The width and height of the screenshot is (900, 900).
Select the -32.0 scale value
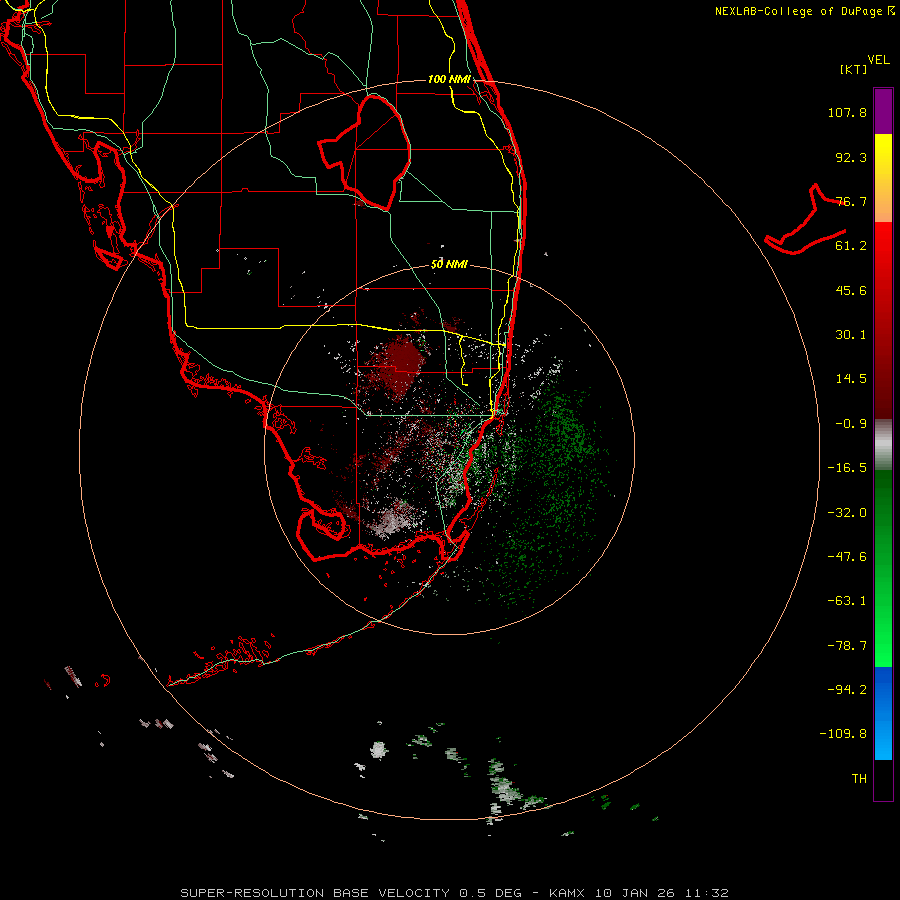point(847,513)
